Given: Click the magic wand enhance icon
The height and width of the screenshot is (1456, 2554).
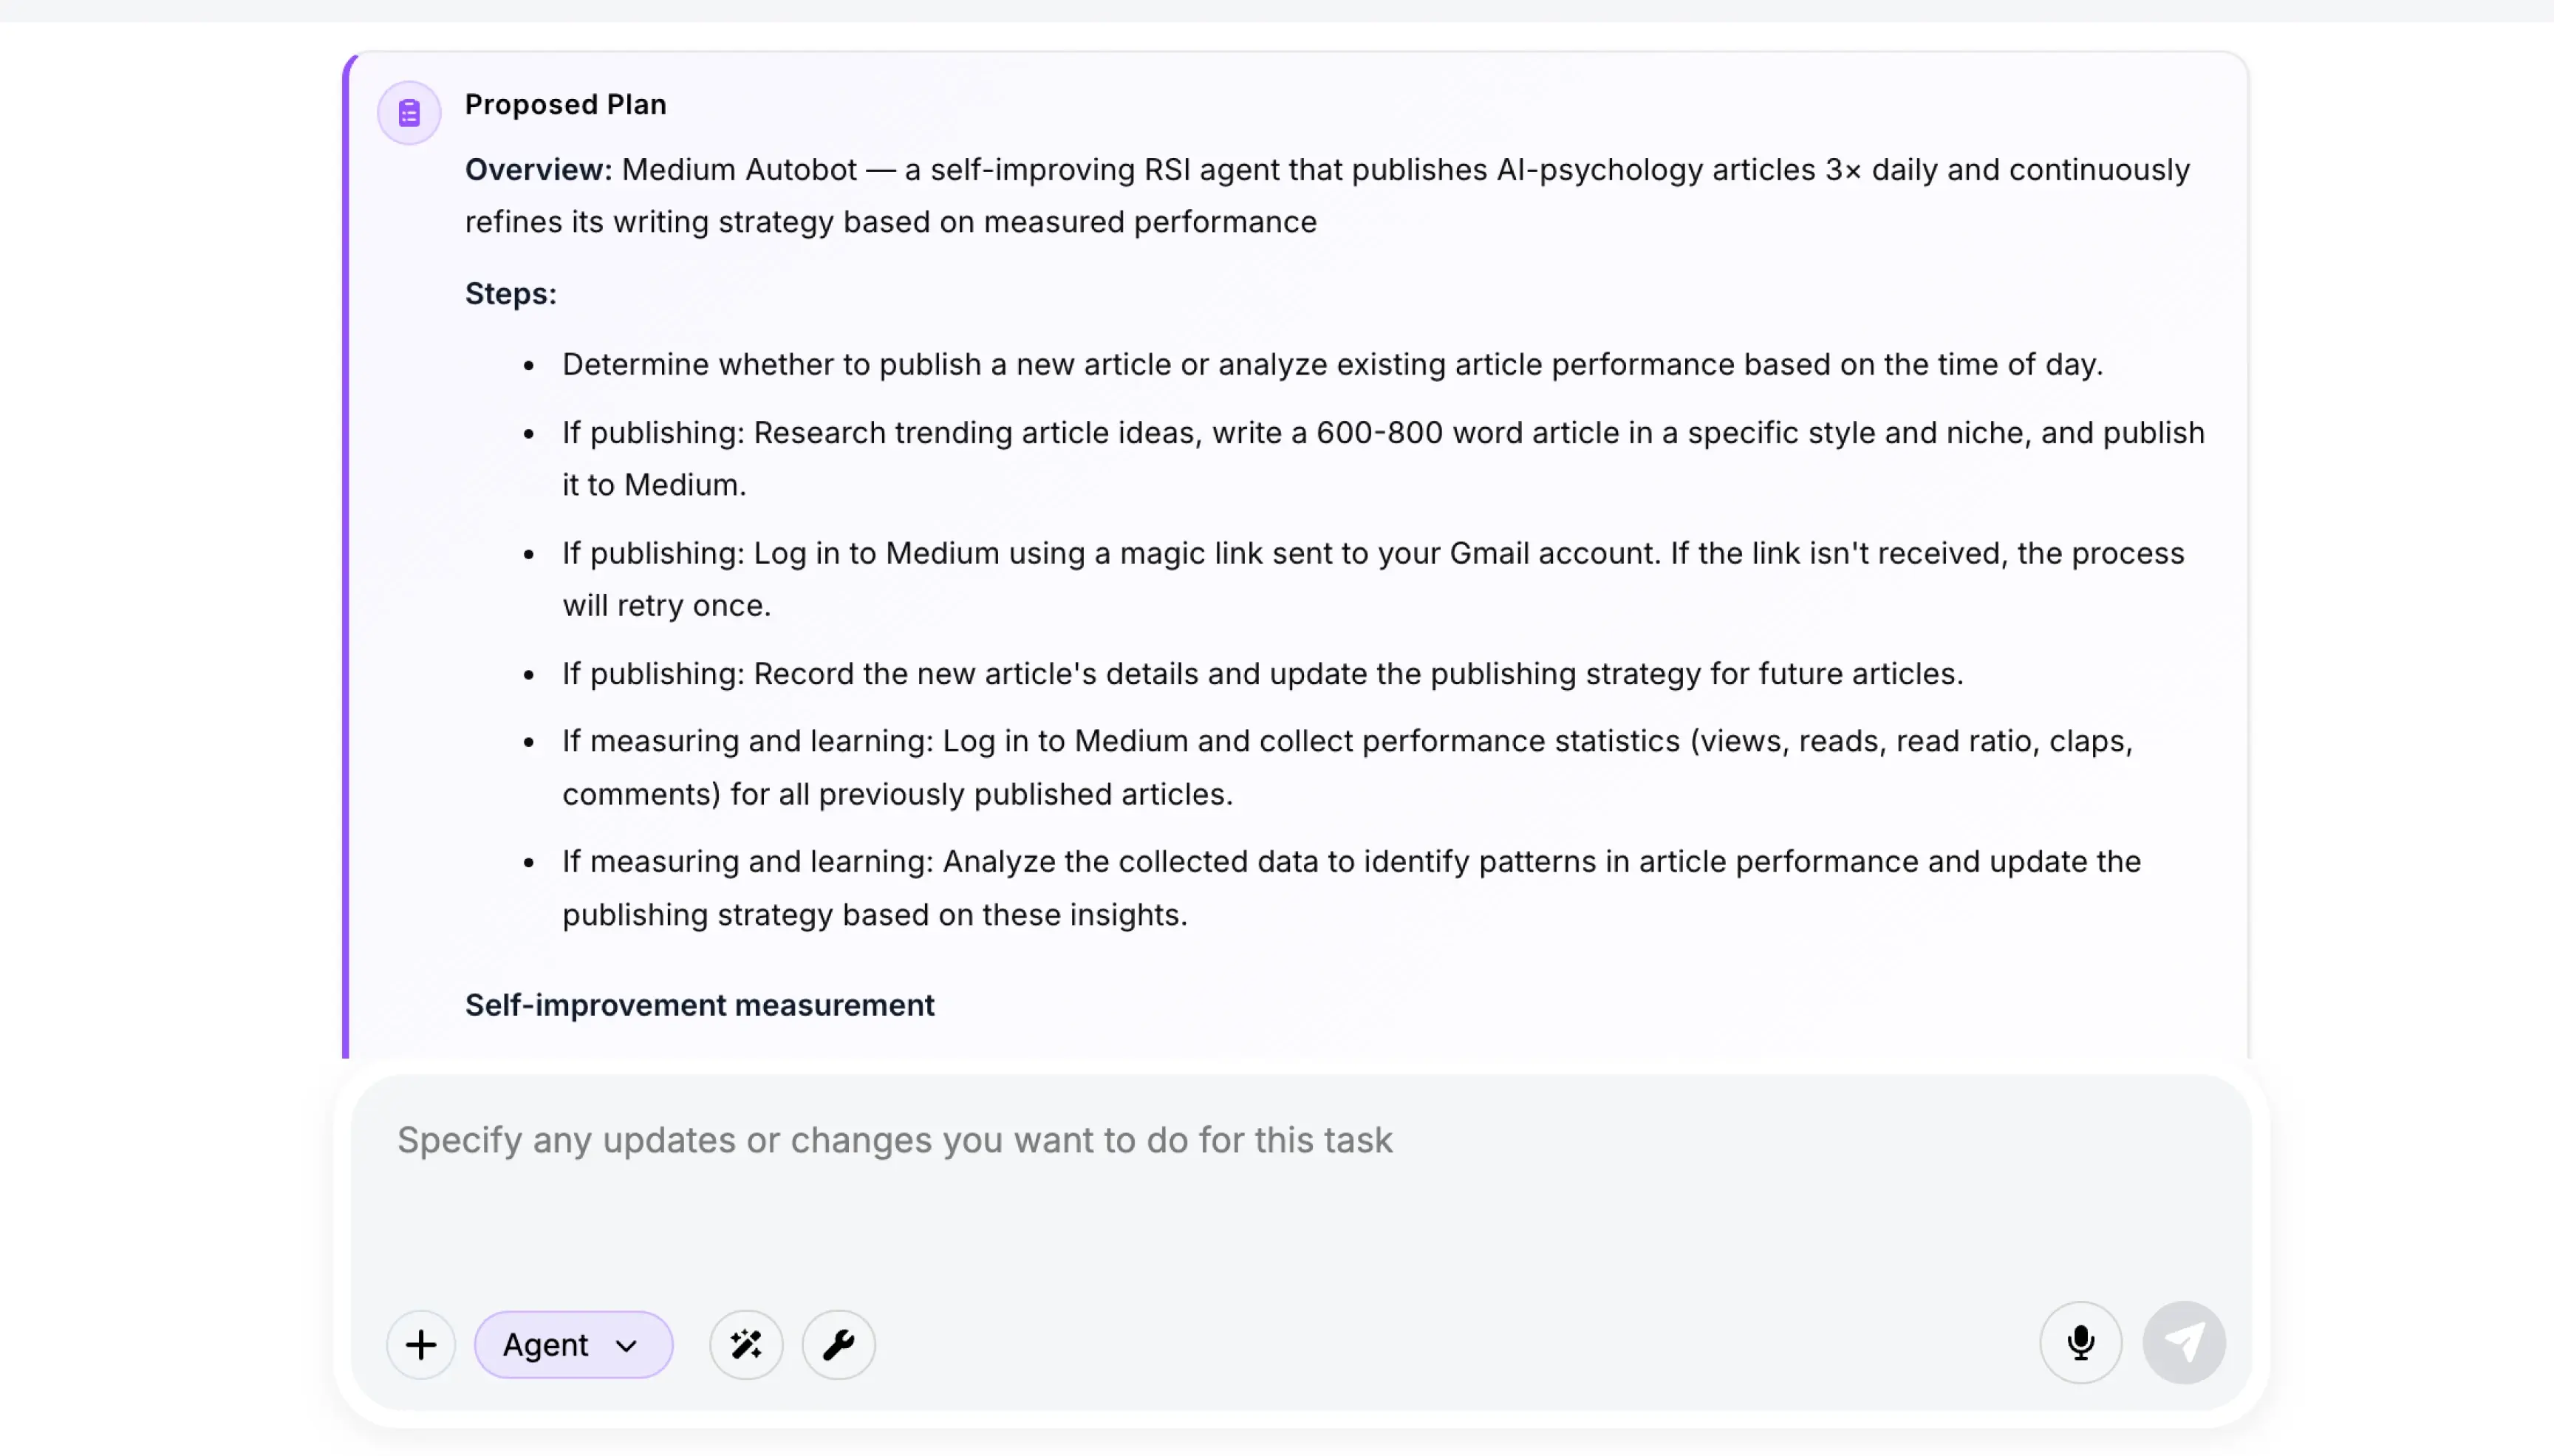Looking at the screenshot, I should point(746,1344).
